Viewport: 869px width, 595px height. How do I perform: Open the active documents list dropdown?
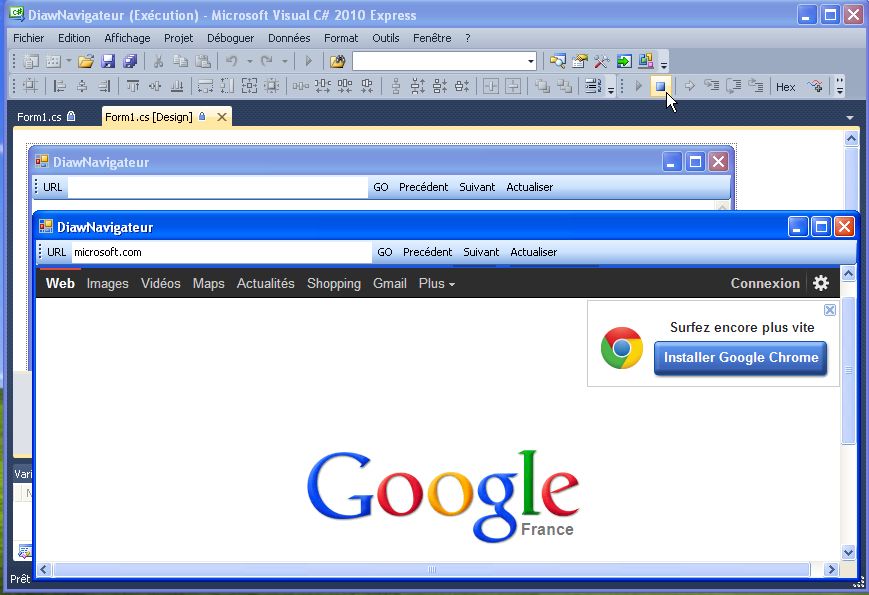click(850, 117)
